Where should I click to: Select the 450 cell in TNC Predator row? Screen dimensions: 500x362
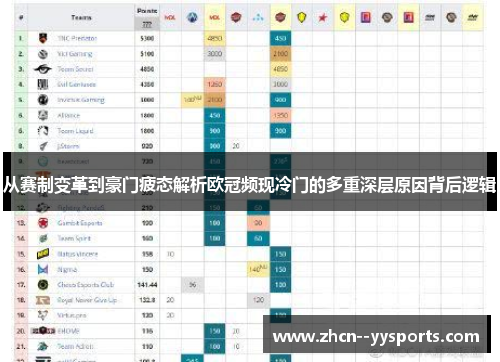[x=280, y=38]
